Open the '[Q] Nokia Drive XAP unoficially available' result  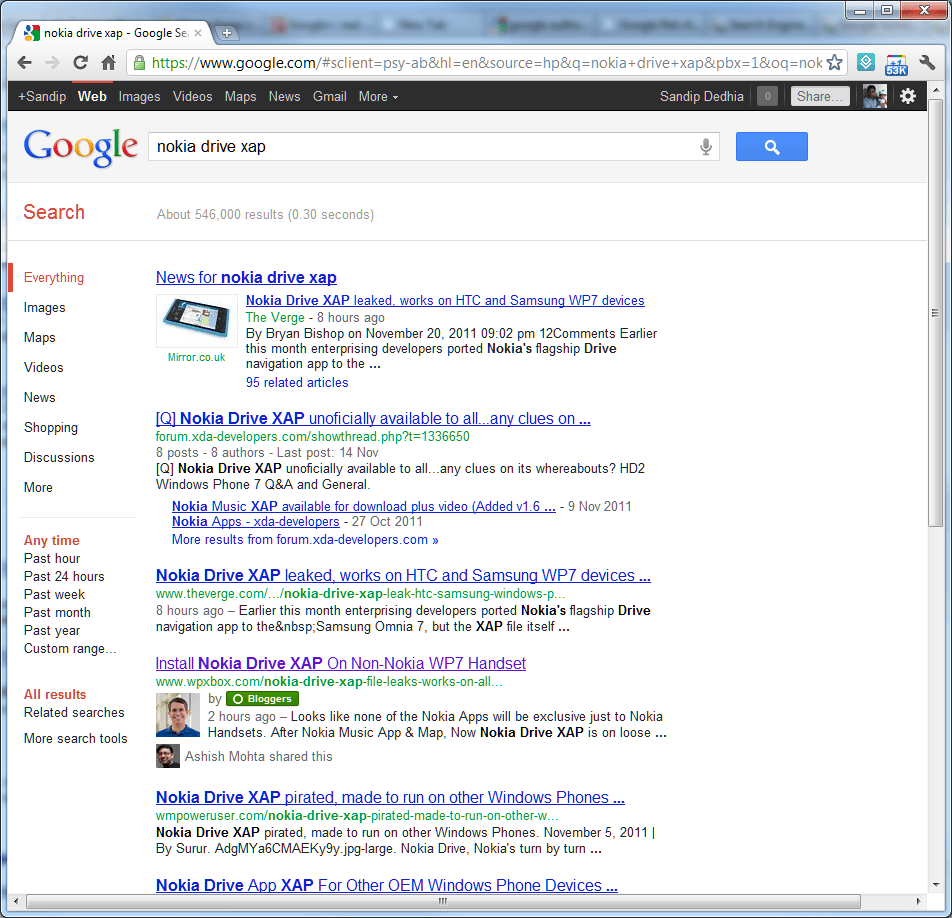(x=373, y=418)
